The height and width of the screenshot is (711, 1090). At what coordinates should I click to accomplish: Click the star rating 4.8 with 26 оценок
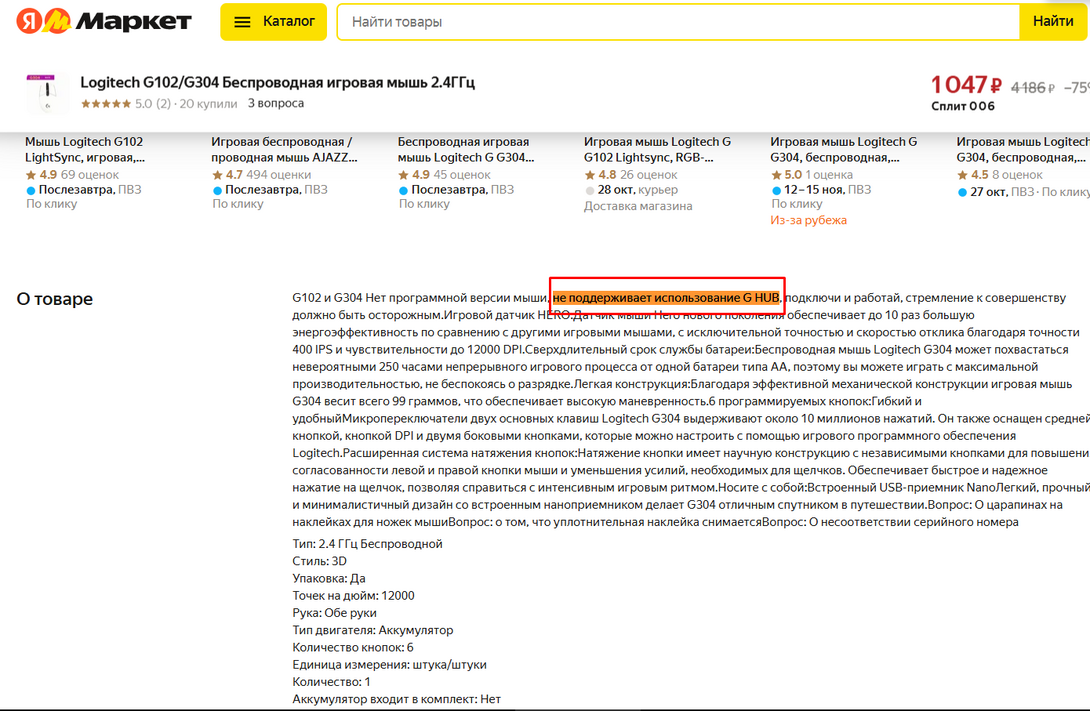[590, 175]
